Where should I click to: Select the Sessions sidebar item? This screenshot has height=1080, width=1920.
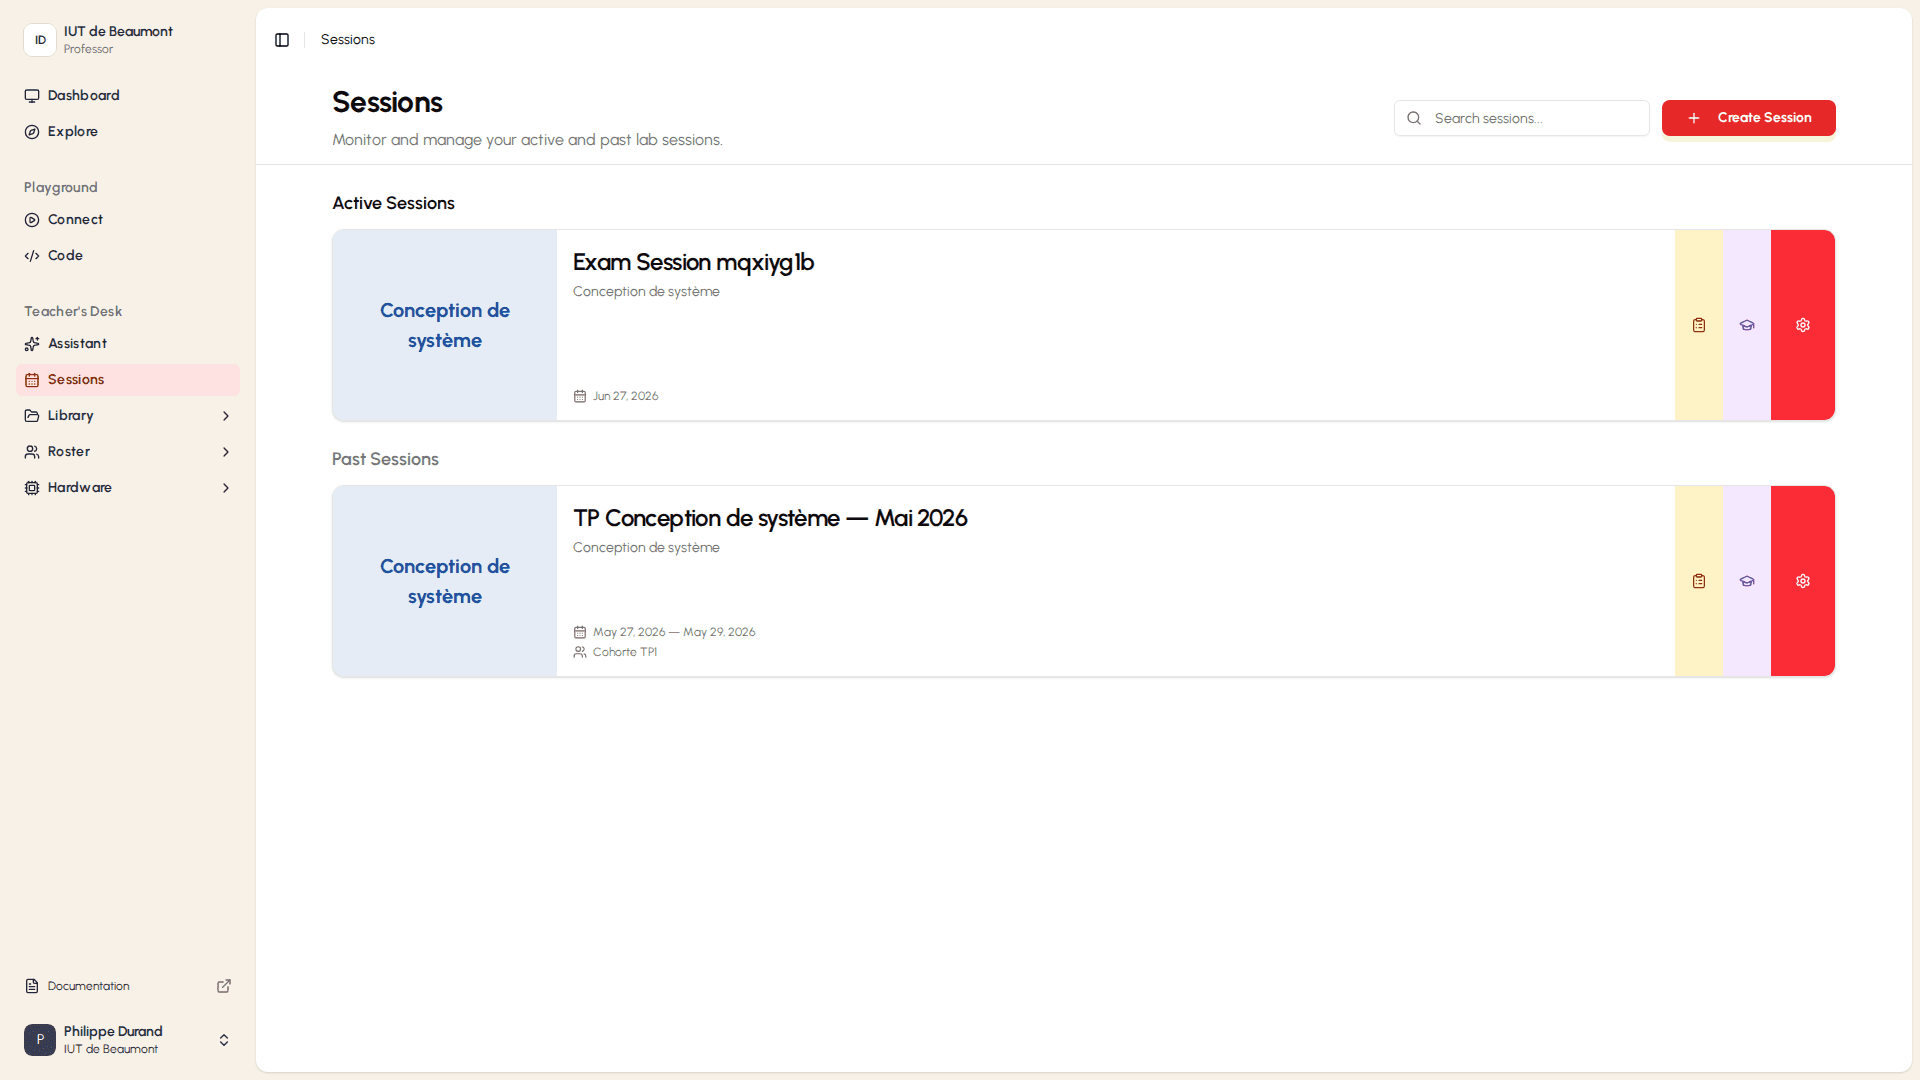[x=128, y=380]
